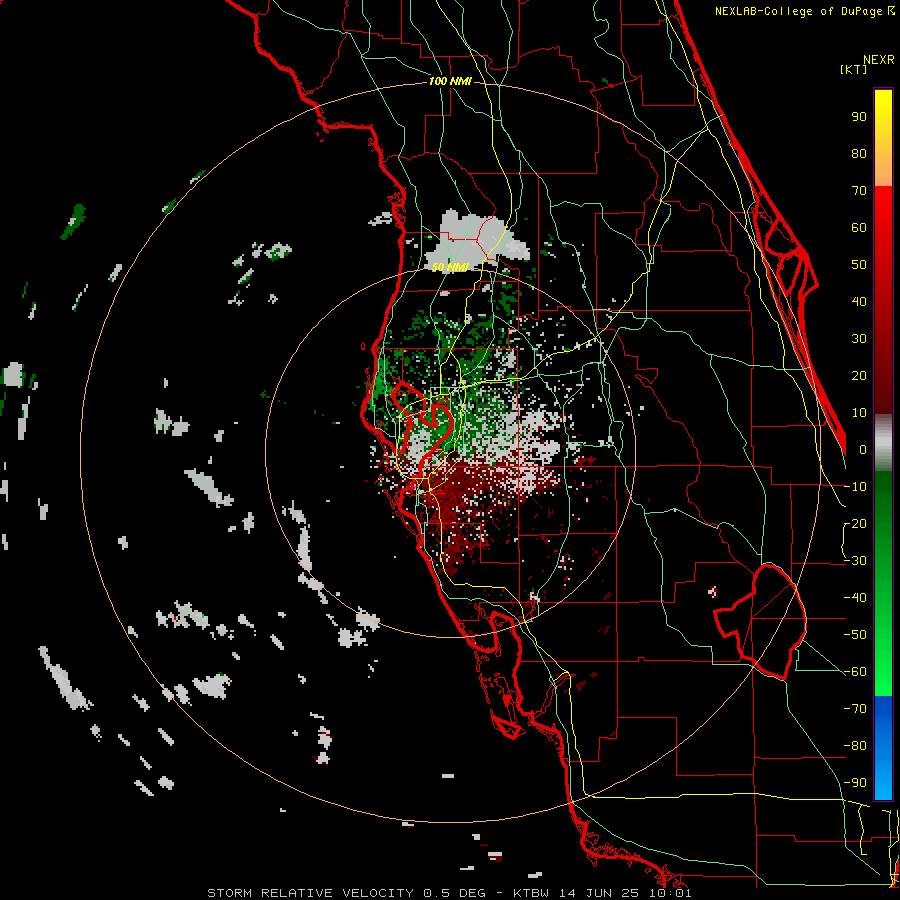Click the 50 value on velocity scale
The image size is (900, 900).
point(859,265)
